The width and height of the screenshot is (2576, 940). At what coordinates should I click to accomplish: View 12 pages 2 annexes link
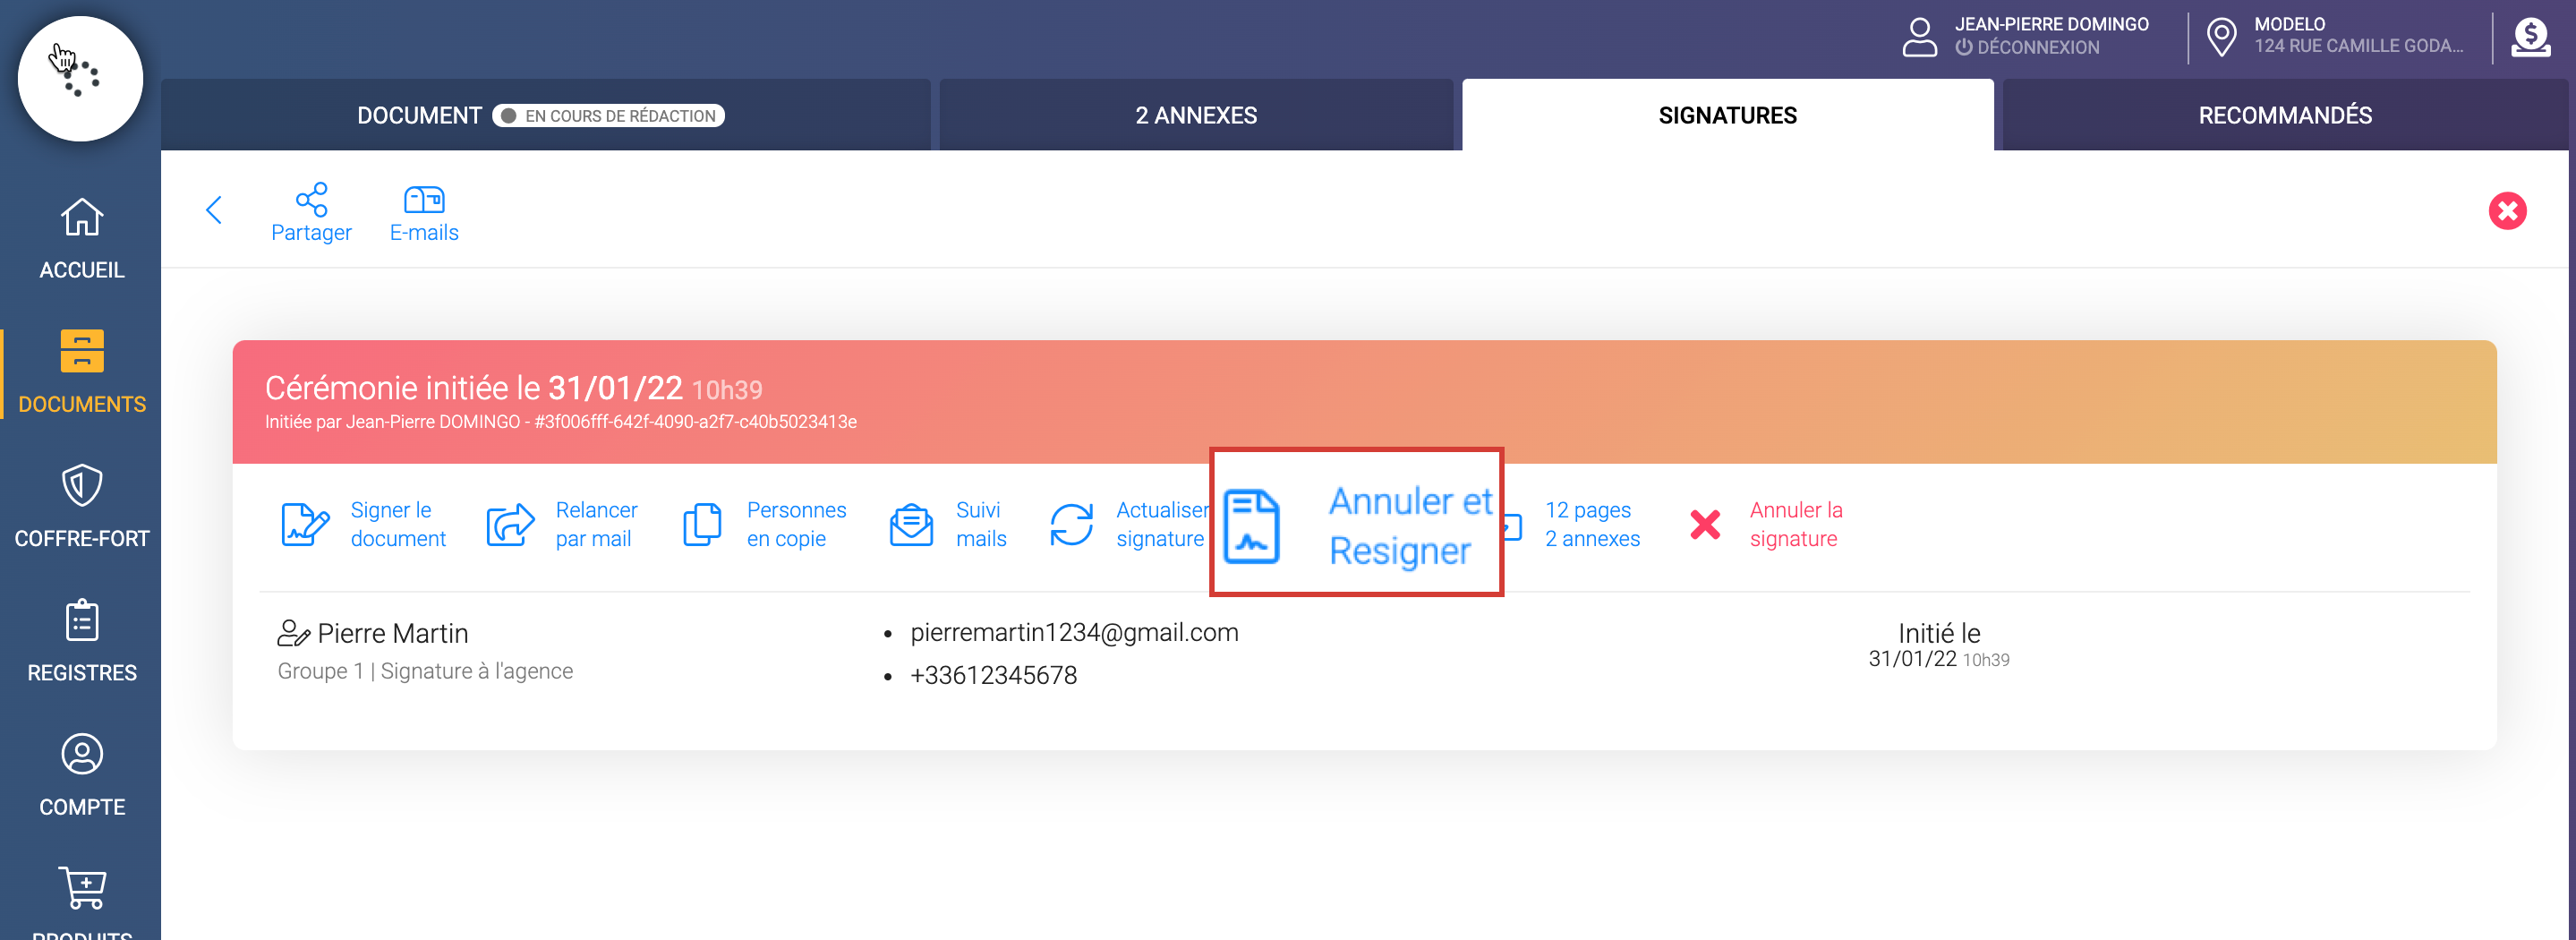[x=1591, y=524]
